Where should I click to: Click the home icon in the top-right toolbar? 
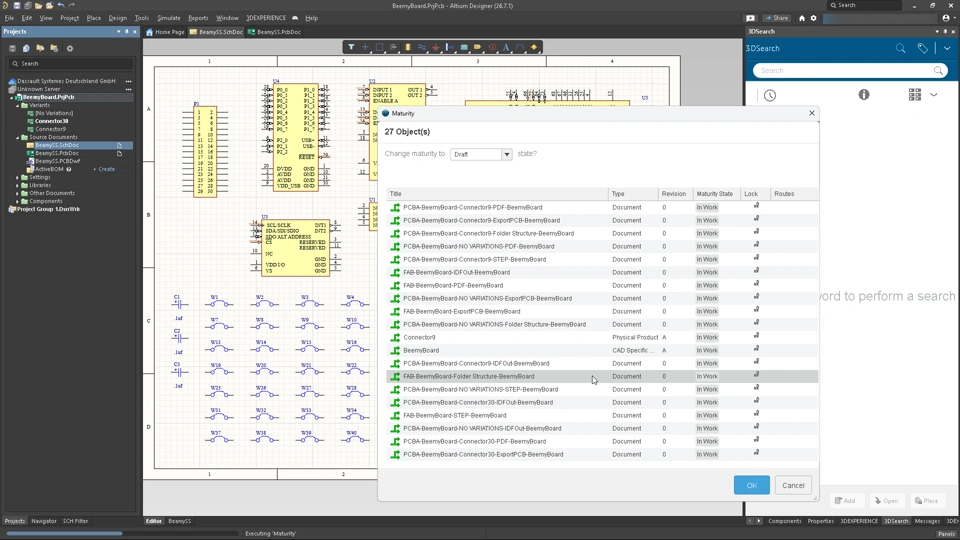click(x=801, y=18)
